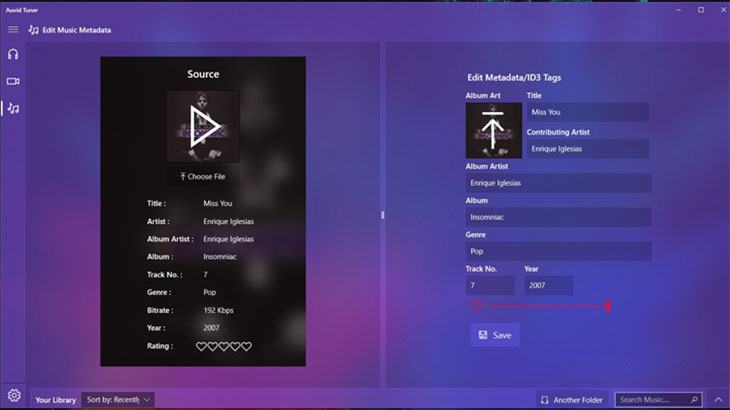Play the source track preview
The image size is (730, 410).
[x=203, y=126]
